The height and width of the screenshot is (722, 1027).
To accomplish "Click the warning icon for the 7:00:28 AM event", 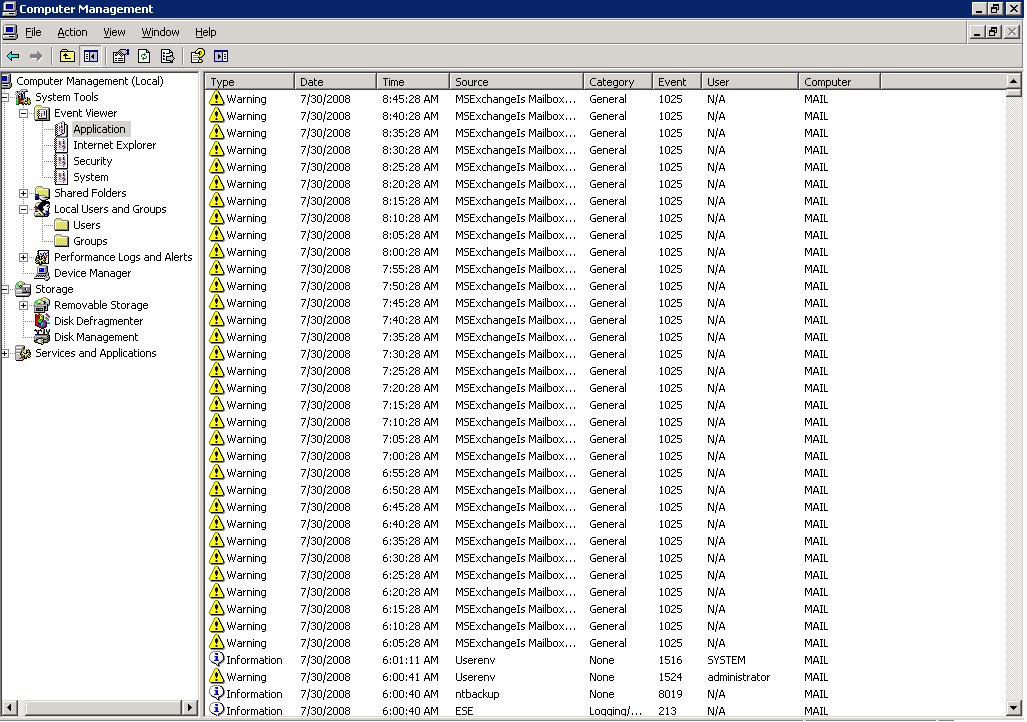I will tap(217, 456).
